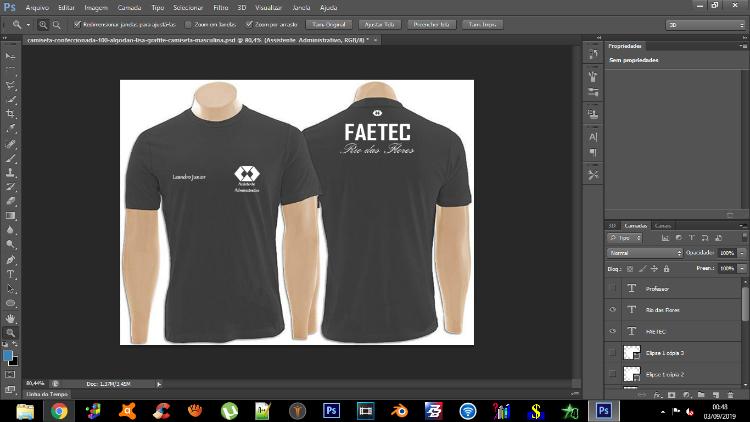Open the Normal blend mode dropdown
This screenshot has height=422, width=750.
point(645,253)
